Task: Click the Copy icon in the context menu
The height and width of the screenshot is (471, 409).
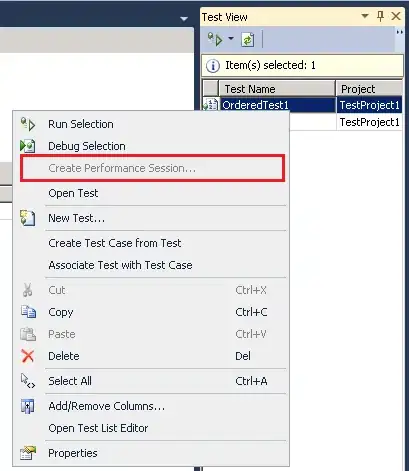Action: pyautogui.click(x=28, y=312)
